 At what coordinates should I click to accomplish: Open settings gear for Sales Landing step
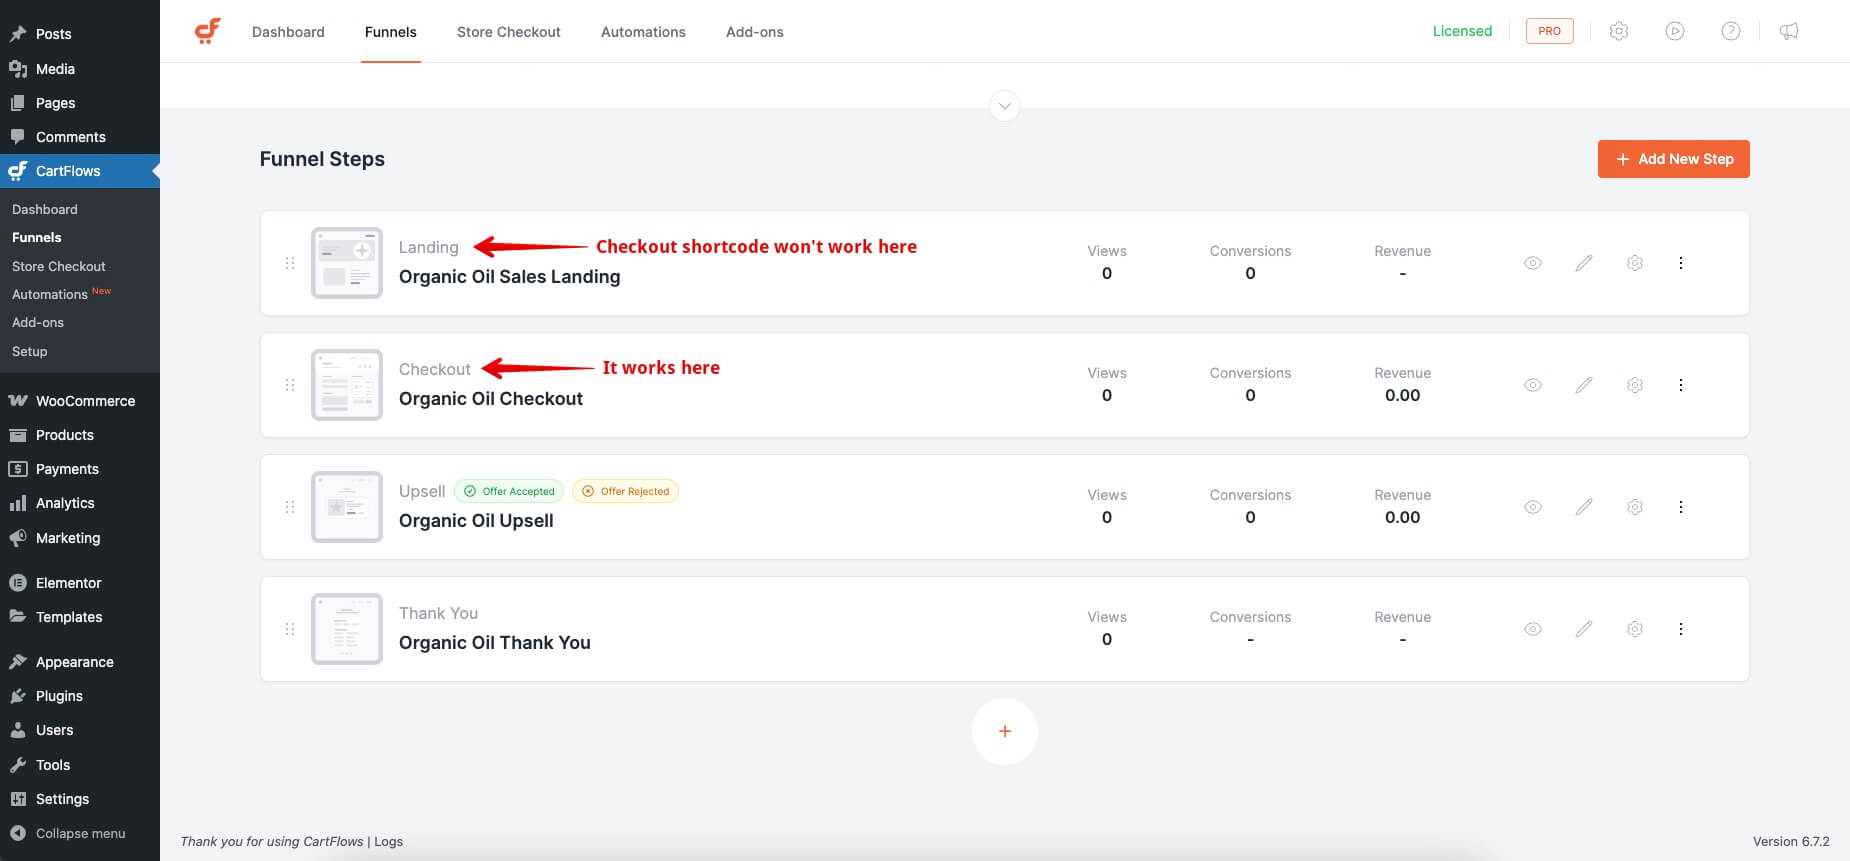coord(1635,263)
